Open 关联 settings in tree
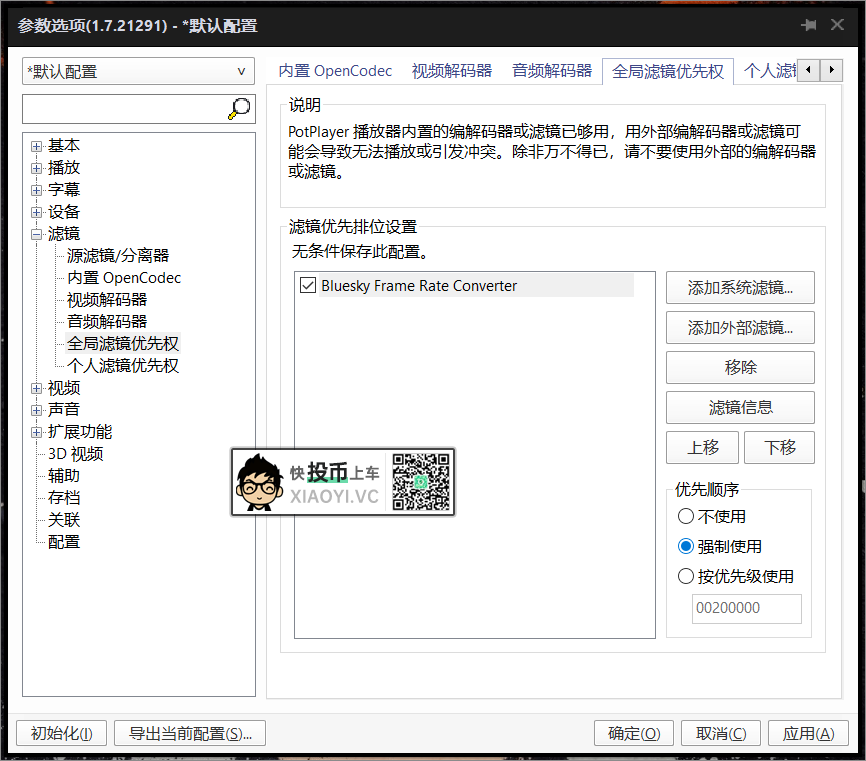Viewport: 866px width, 761px height. [x=64, y=520]
